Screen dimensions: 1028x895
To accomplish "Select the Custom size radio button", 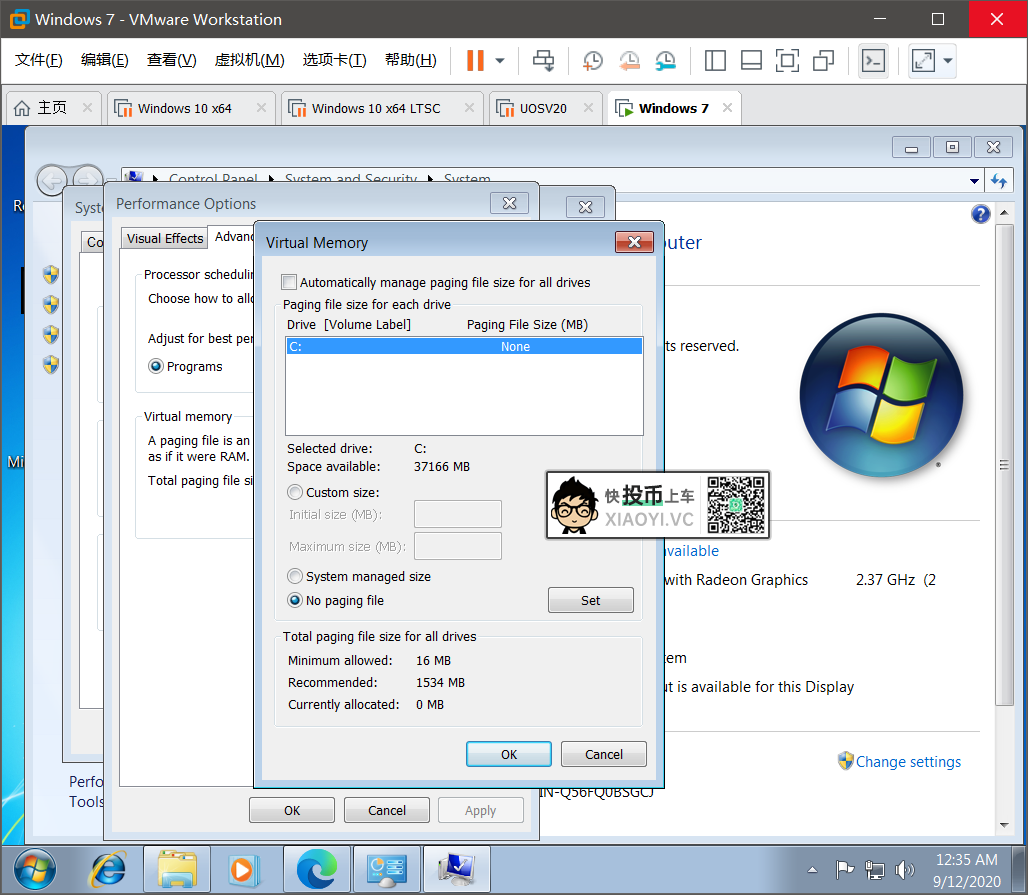I will [295, 492].
